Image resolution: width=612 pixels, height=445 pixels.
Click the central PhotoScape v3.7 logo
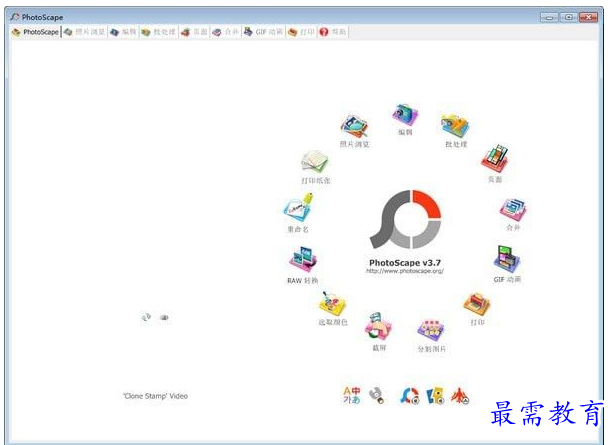[406, 219]
